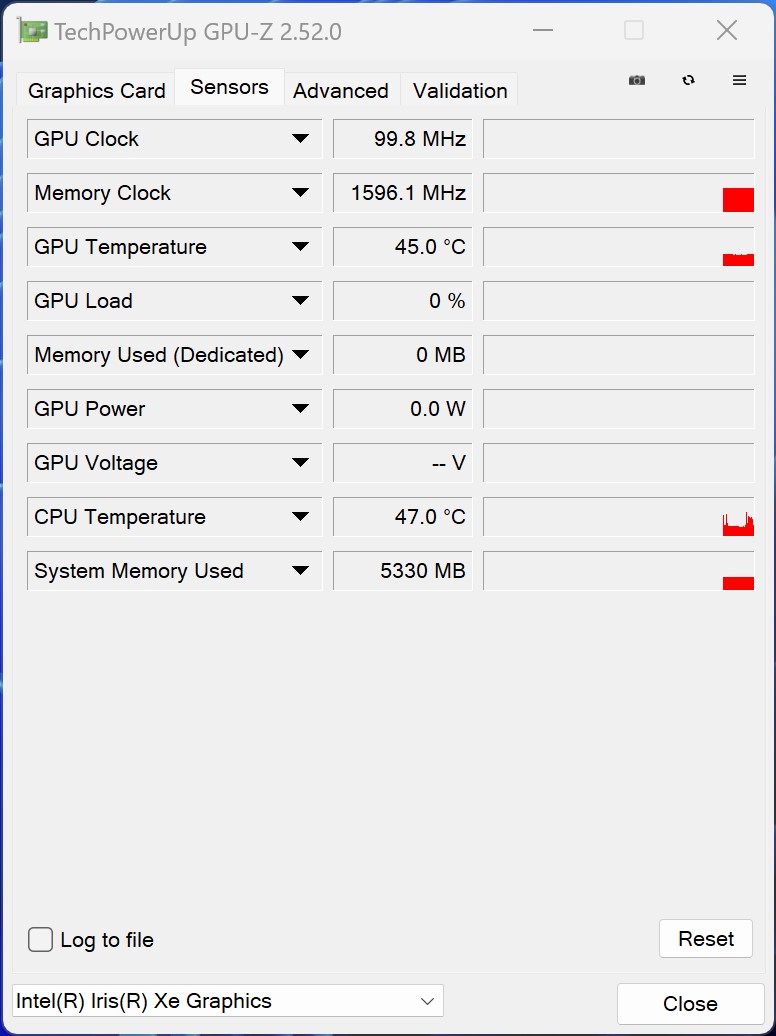Click the Close button at bottom
The height and width of the screenshot is (1036, 776).
coord(690,1004)
